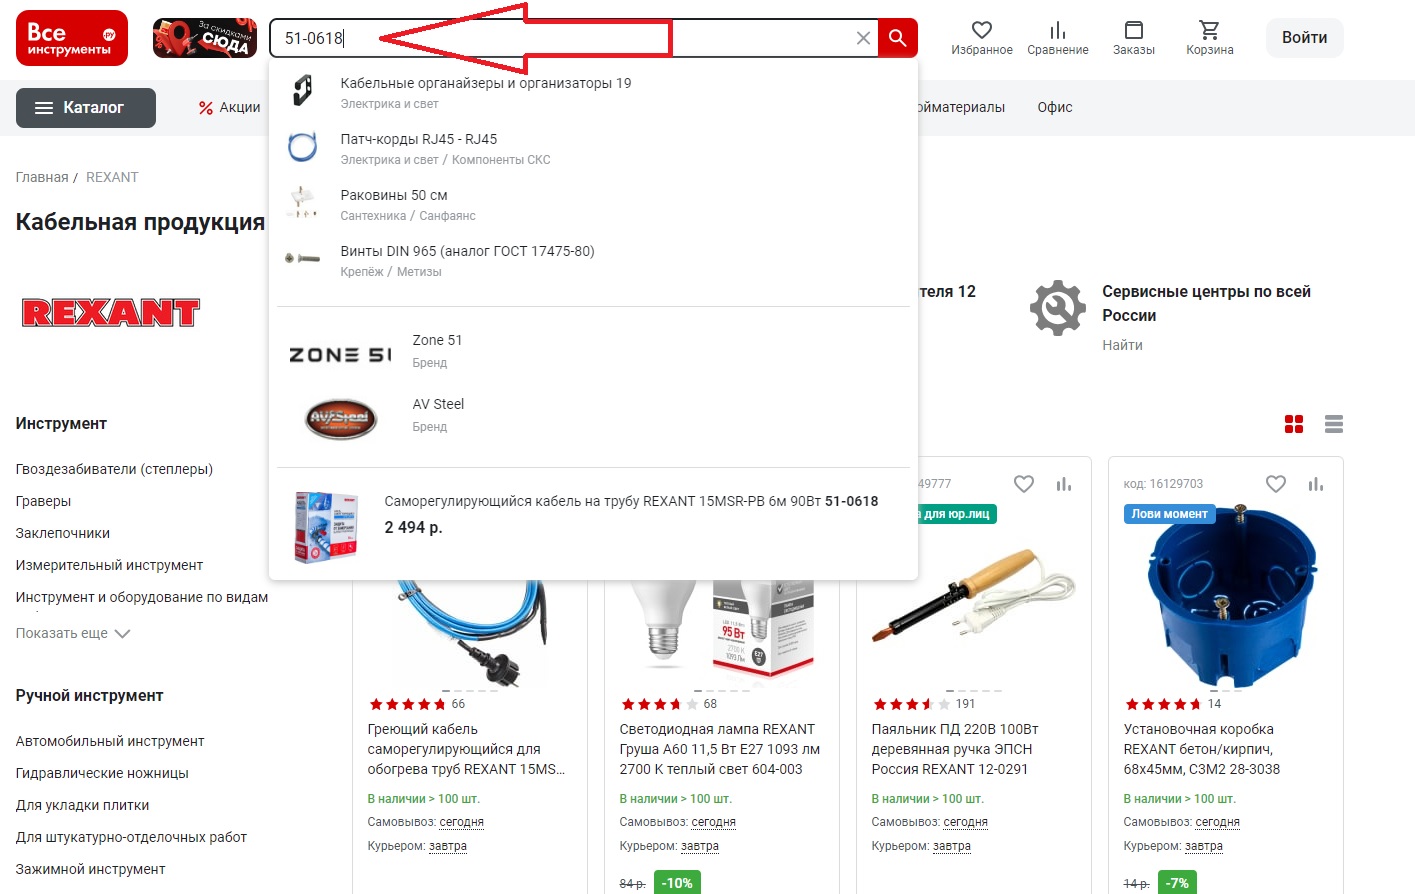Click the AV Steel brand logo
Screen dimensions: 1415x894
[341, 418]
